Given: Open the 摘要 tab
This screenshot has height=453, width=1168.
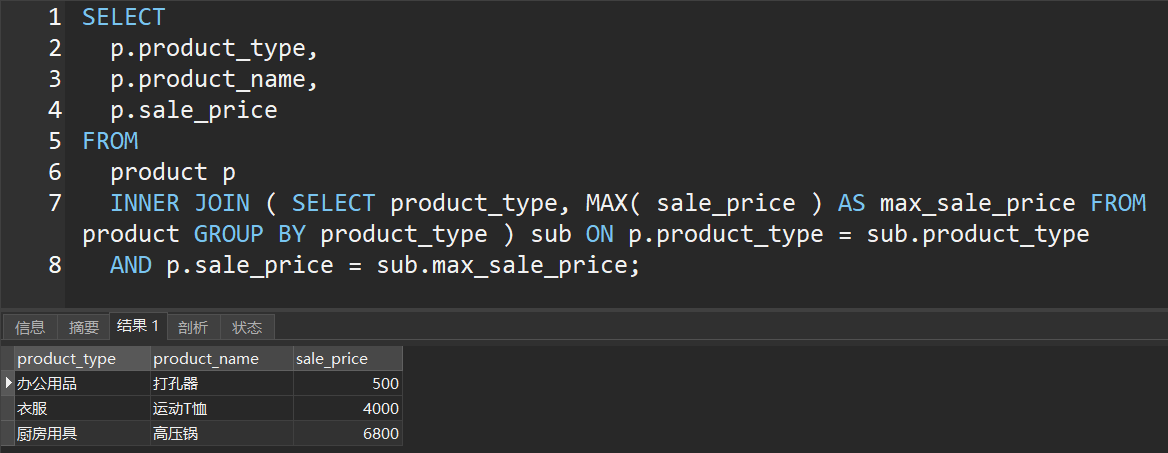Looking at the screenshot, I should 84,327.
